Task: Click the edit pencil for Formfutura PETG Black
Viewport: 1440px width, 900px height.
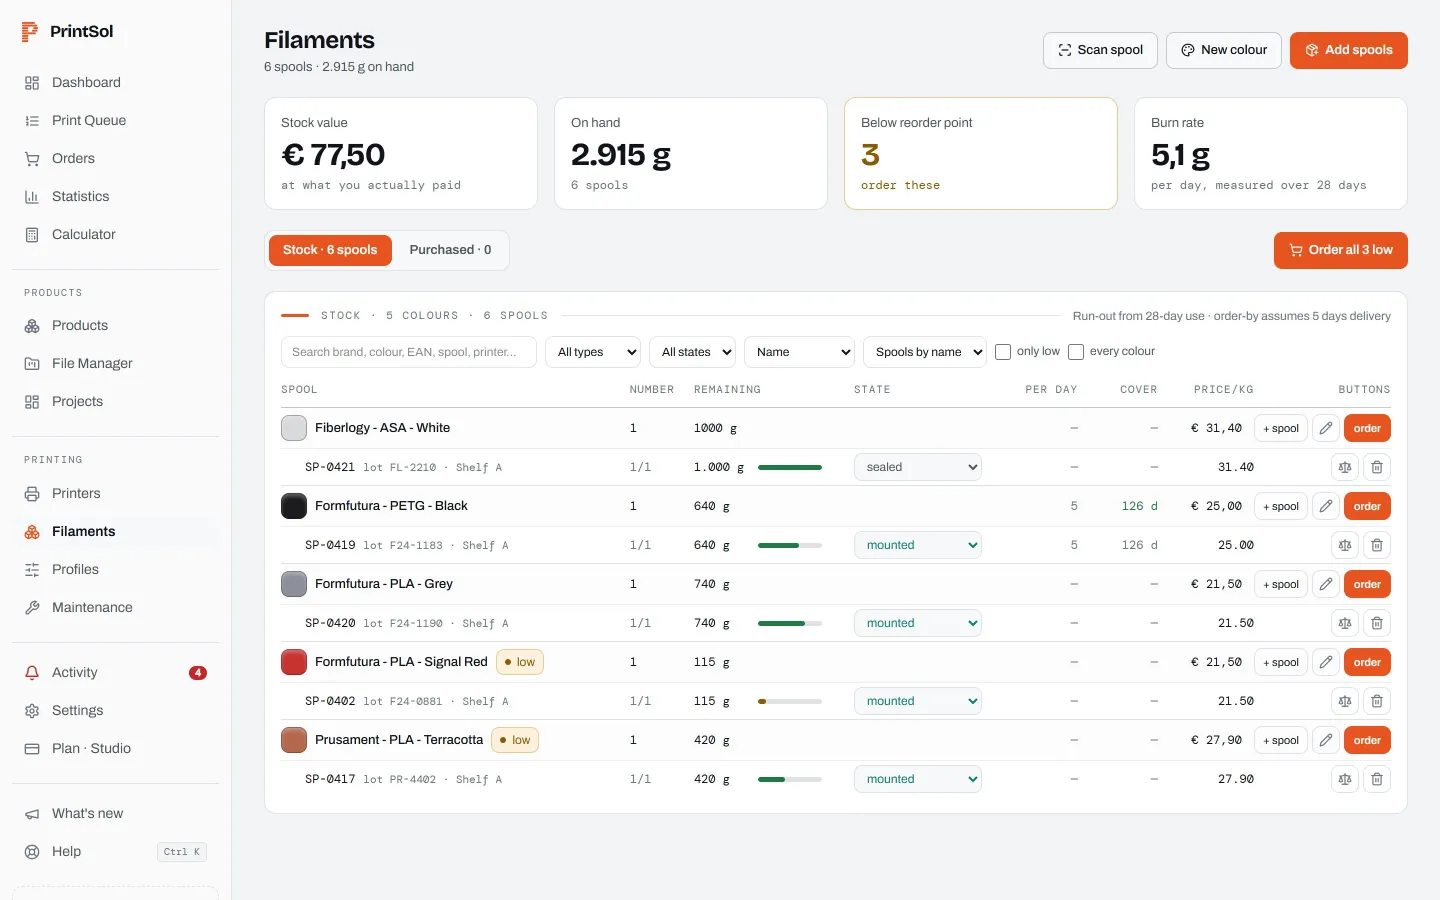Action: tap(1326, 506)
